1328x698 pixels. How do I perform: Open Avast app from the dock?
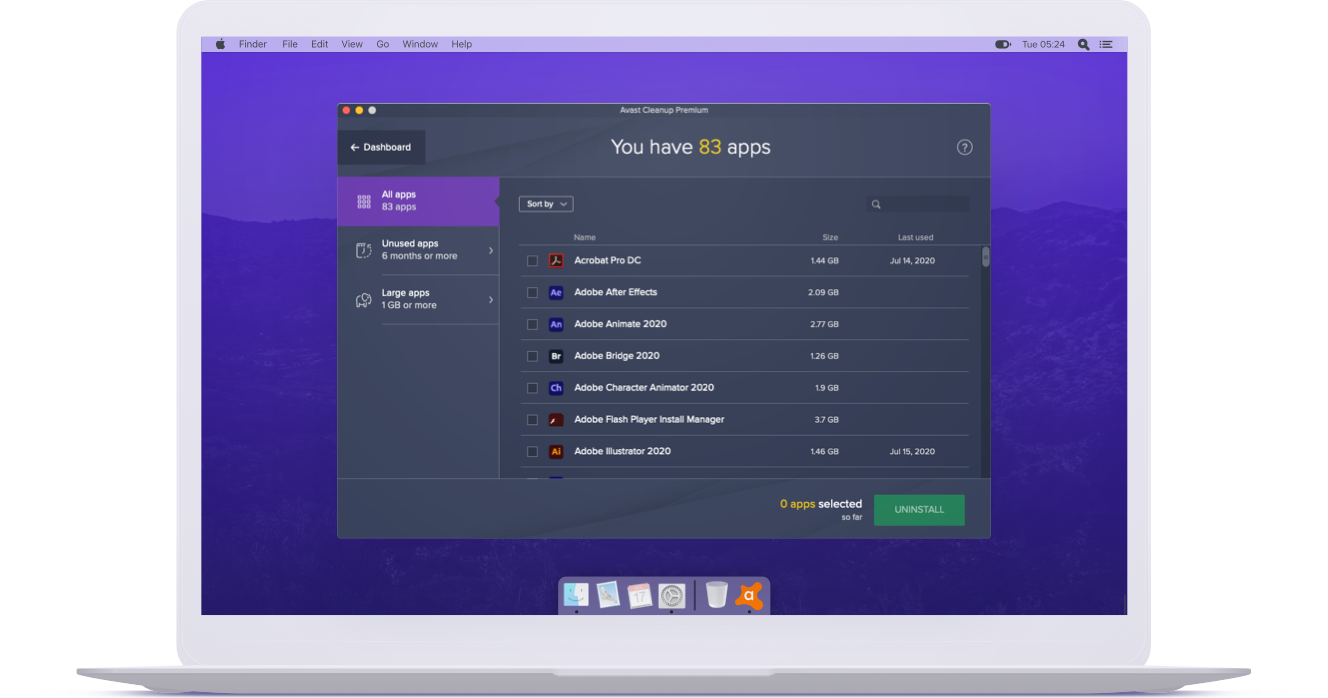click(749, 595)
